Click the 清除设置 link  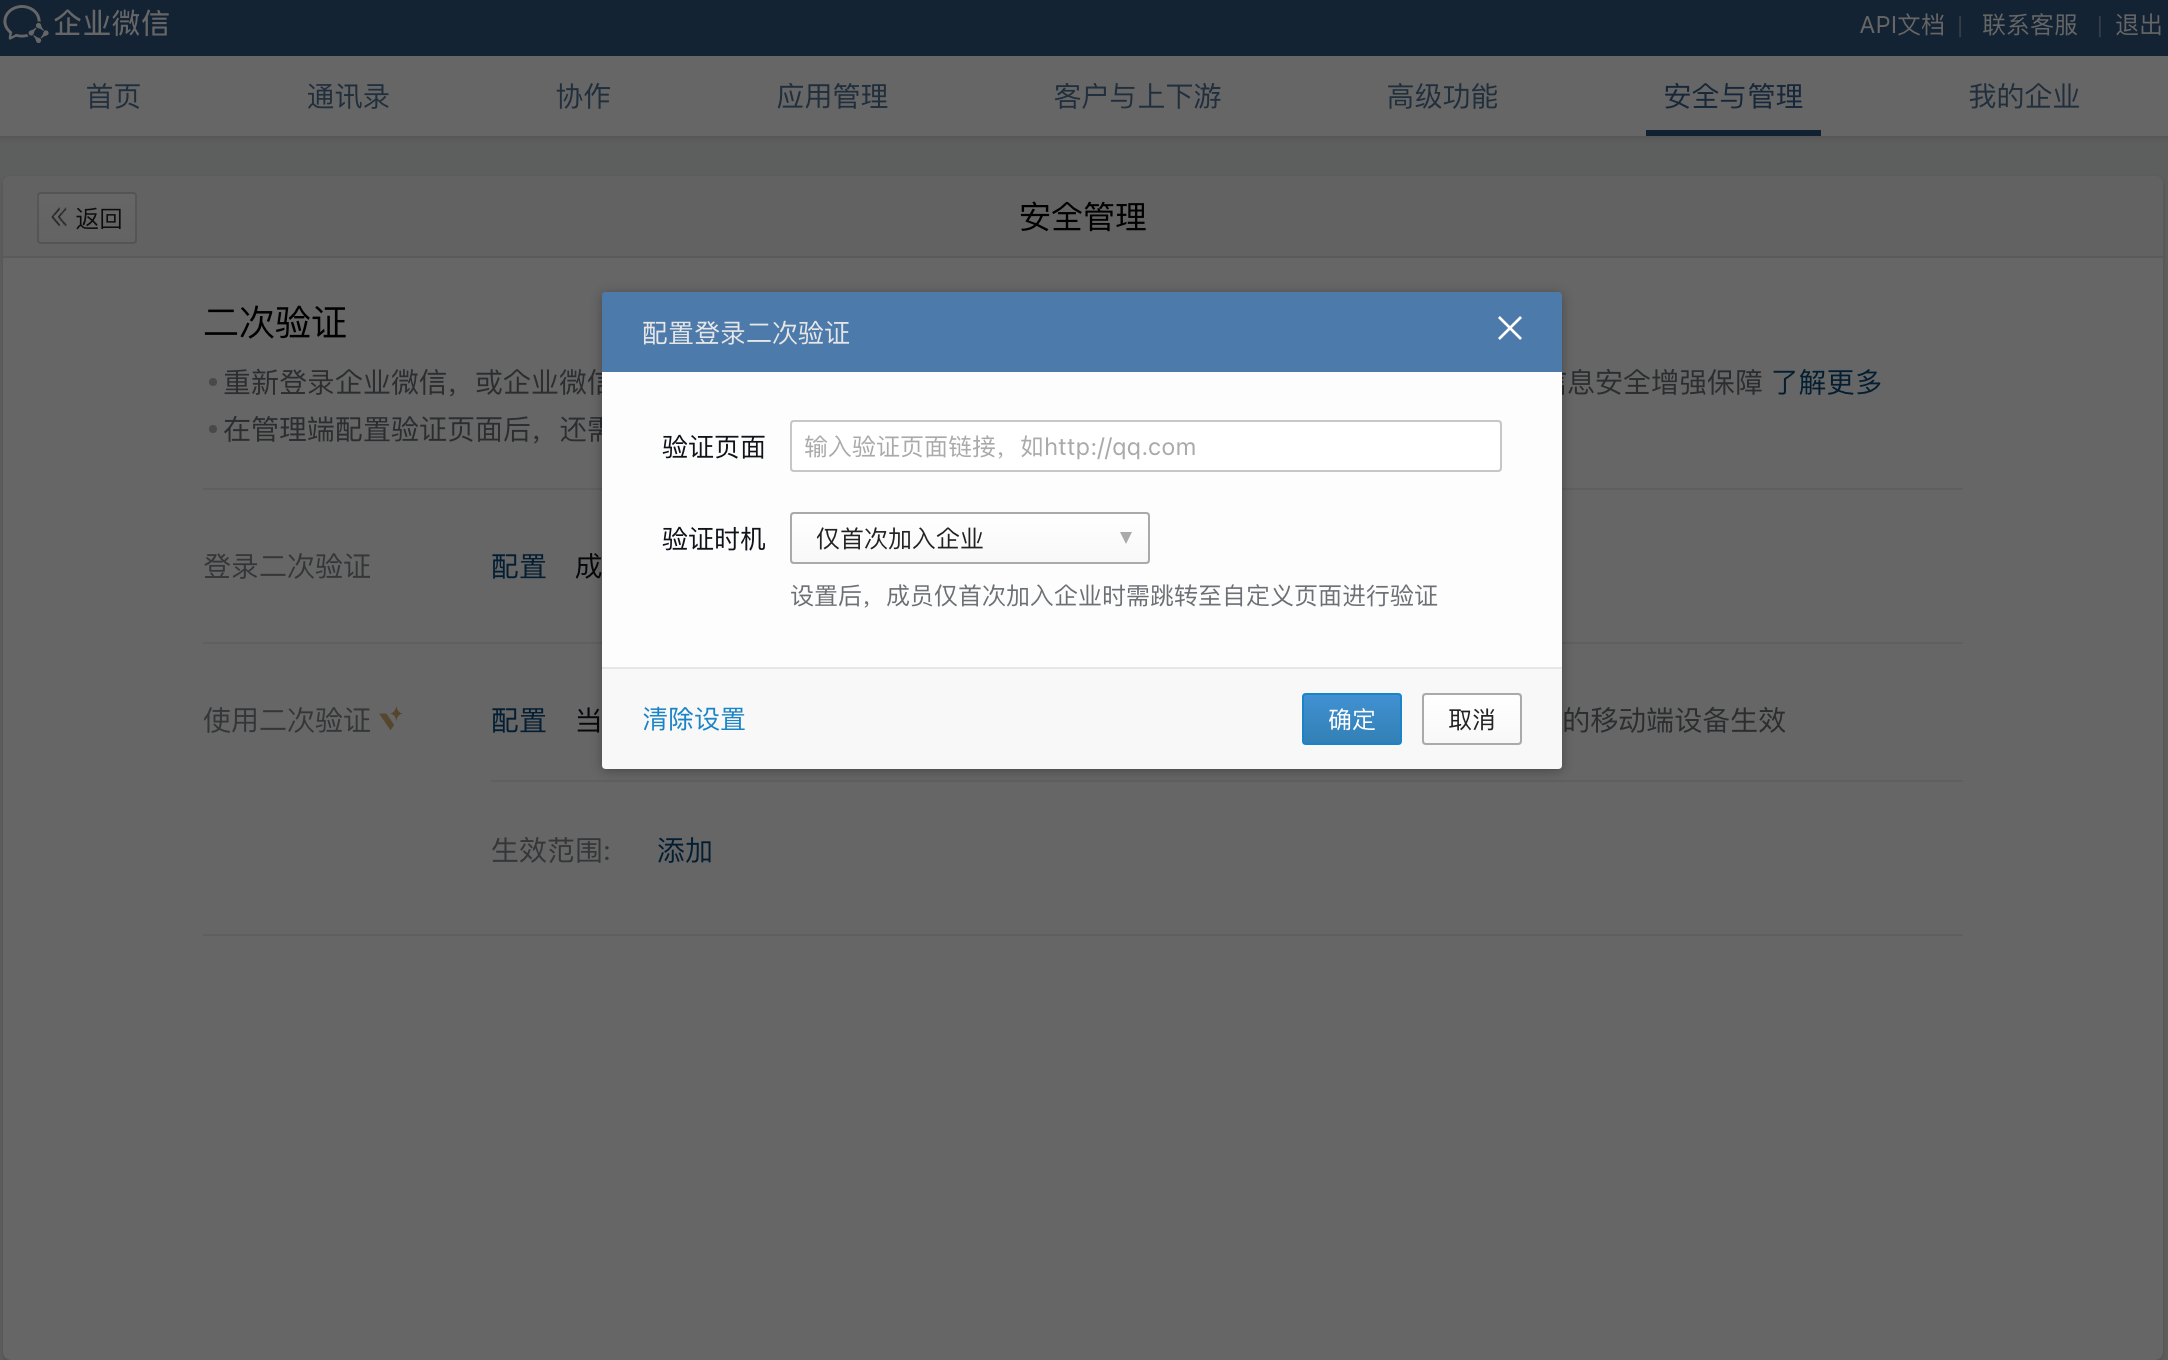coord(693,719)
